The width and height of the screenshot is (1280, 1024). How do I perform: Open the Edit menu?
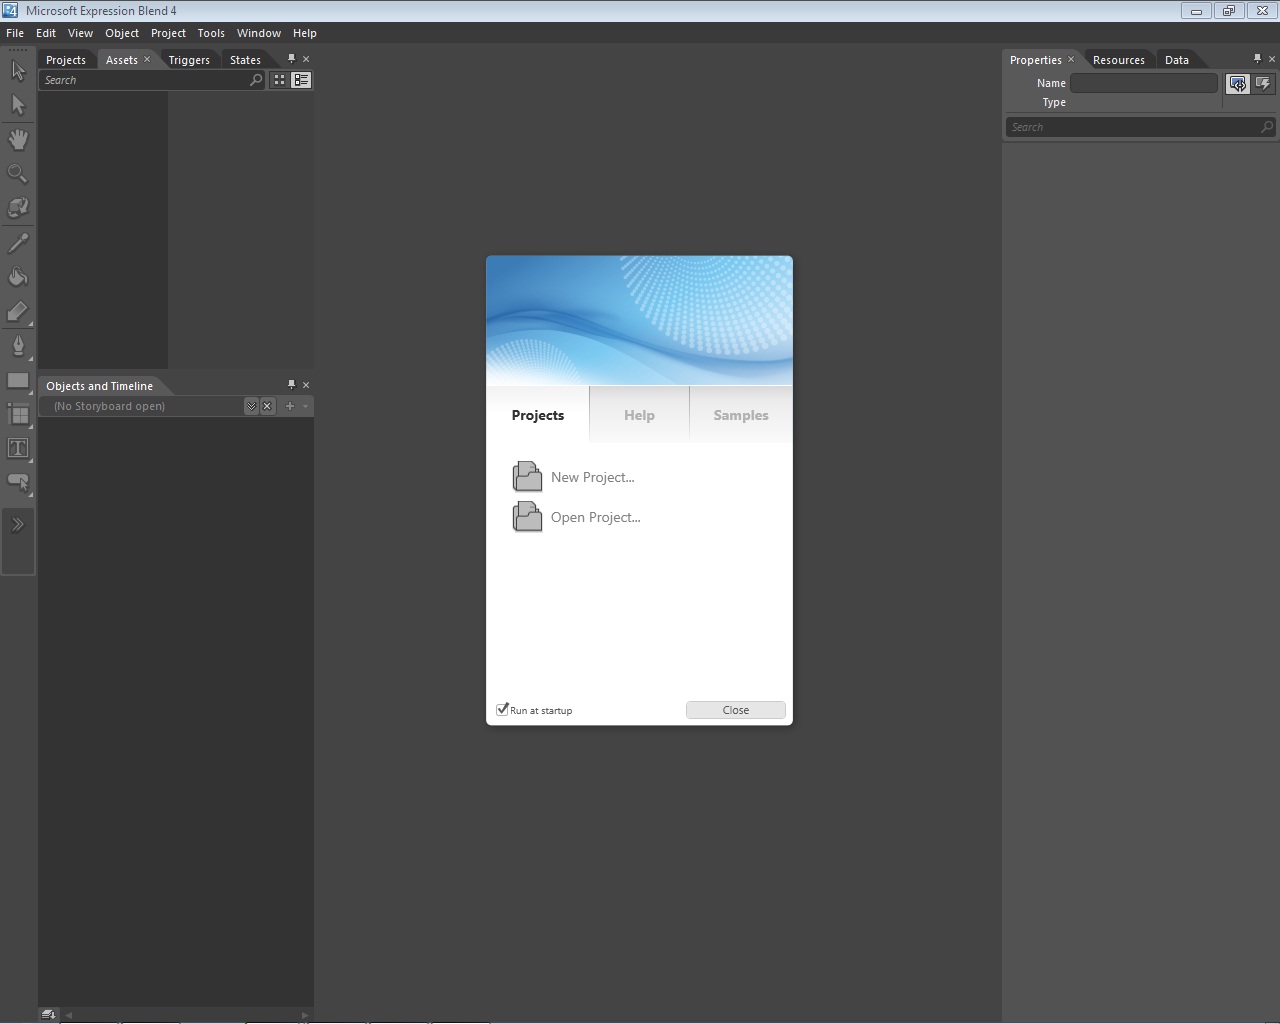point(46,33)
